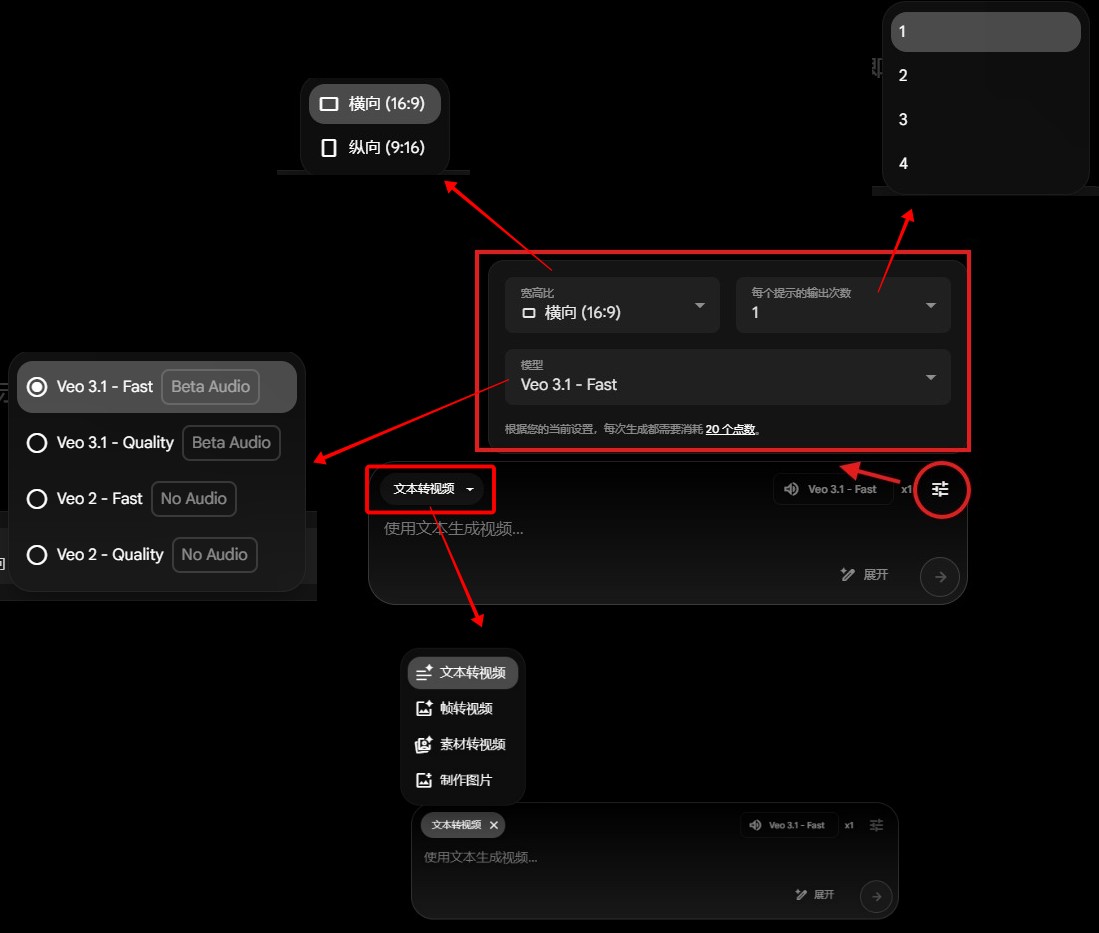Click the dropdown arrow in 宽高比 field
The width and height of the screenshot is (1099, 933).
(x=699, y=305)
